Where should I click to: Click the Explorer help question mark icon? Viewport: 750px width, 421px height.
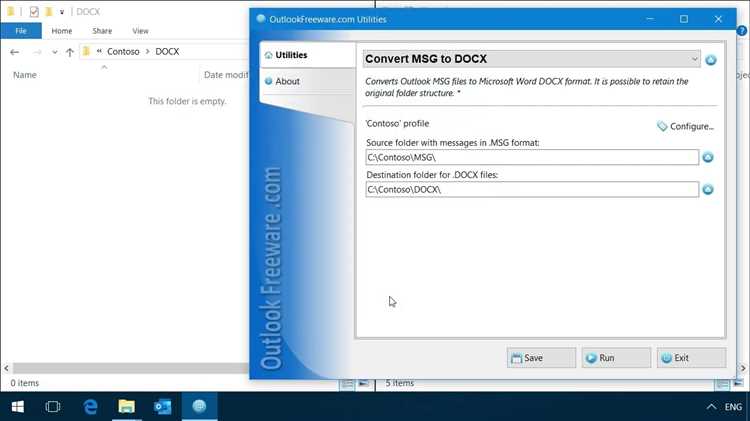[742, 31]
